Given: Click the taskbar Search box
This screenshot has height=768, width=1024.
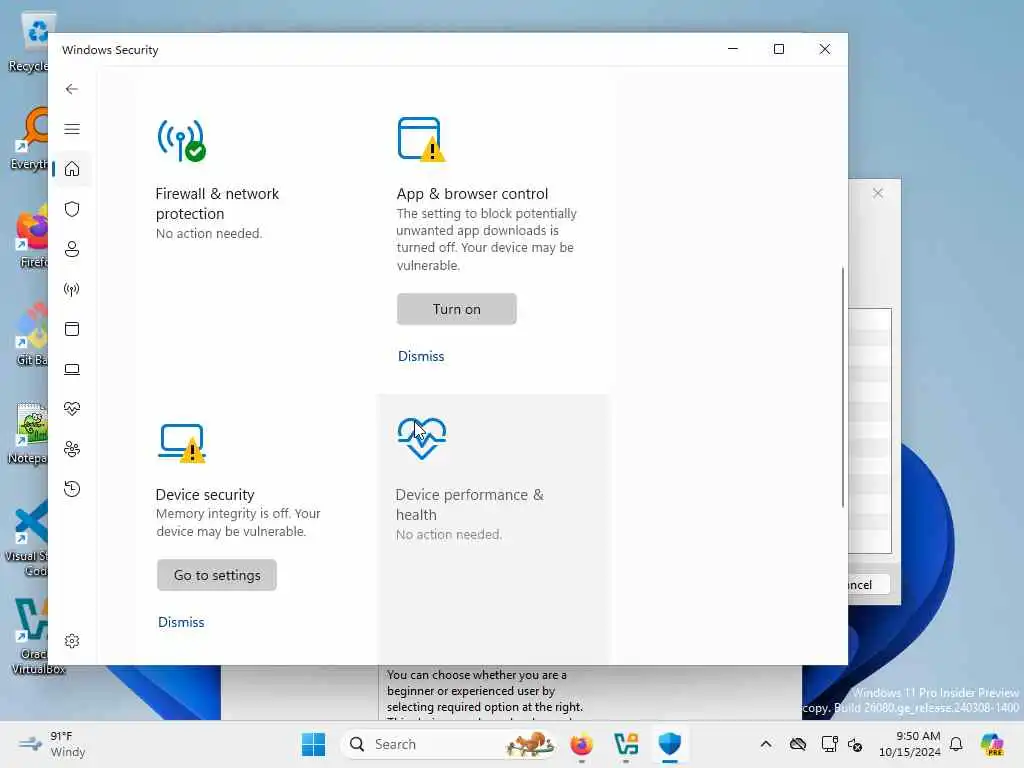Looking at the screenshot, I should pyautogui.click(x=451, y=744).
